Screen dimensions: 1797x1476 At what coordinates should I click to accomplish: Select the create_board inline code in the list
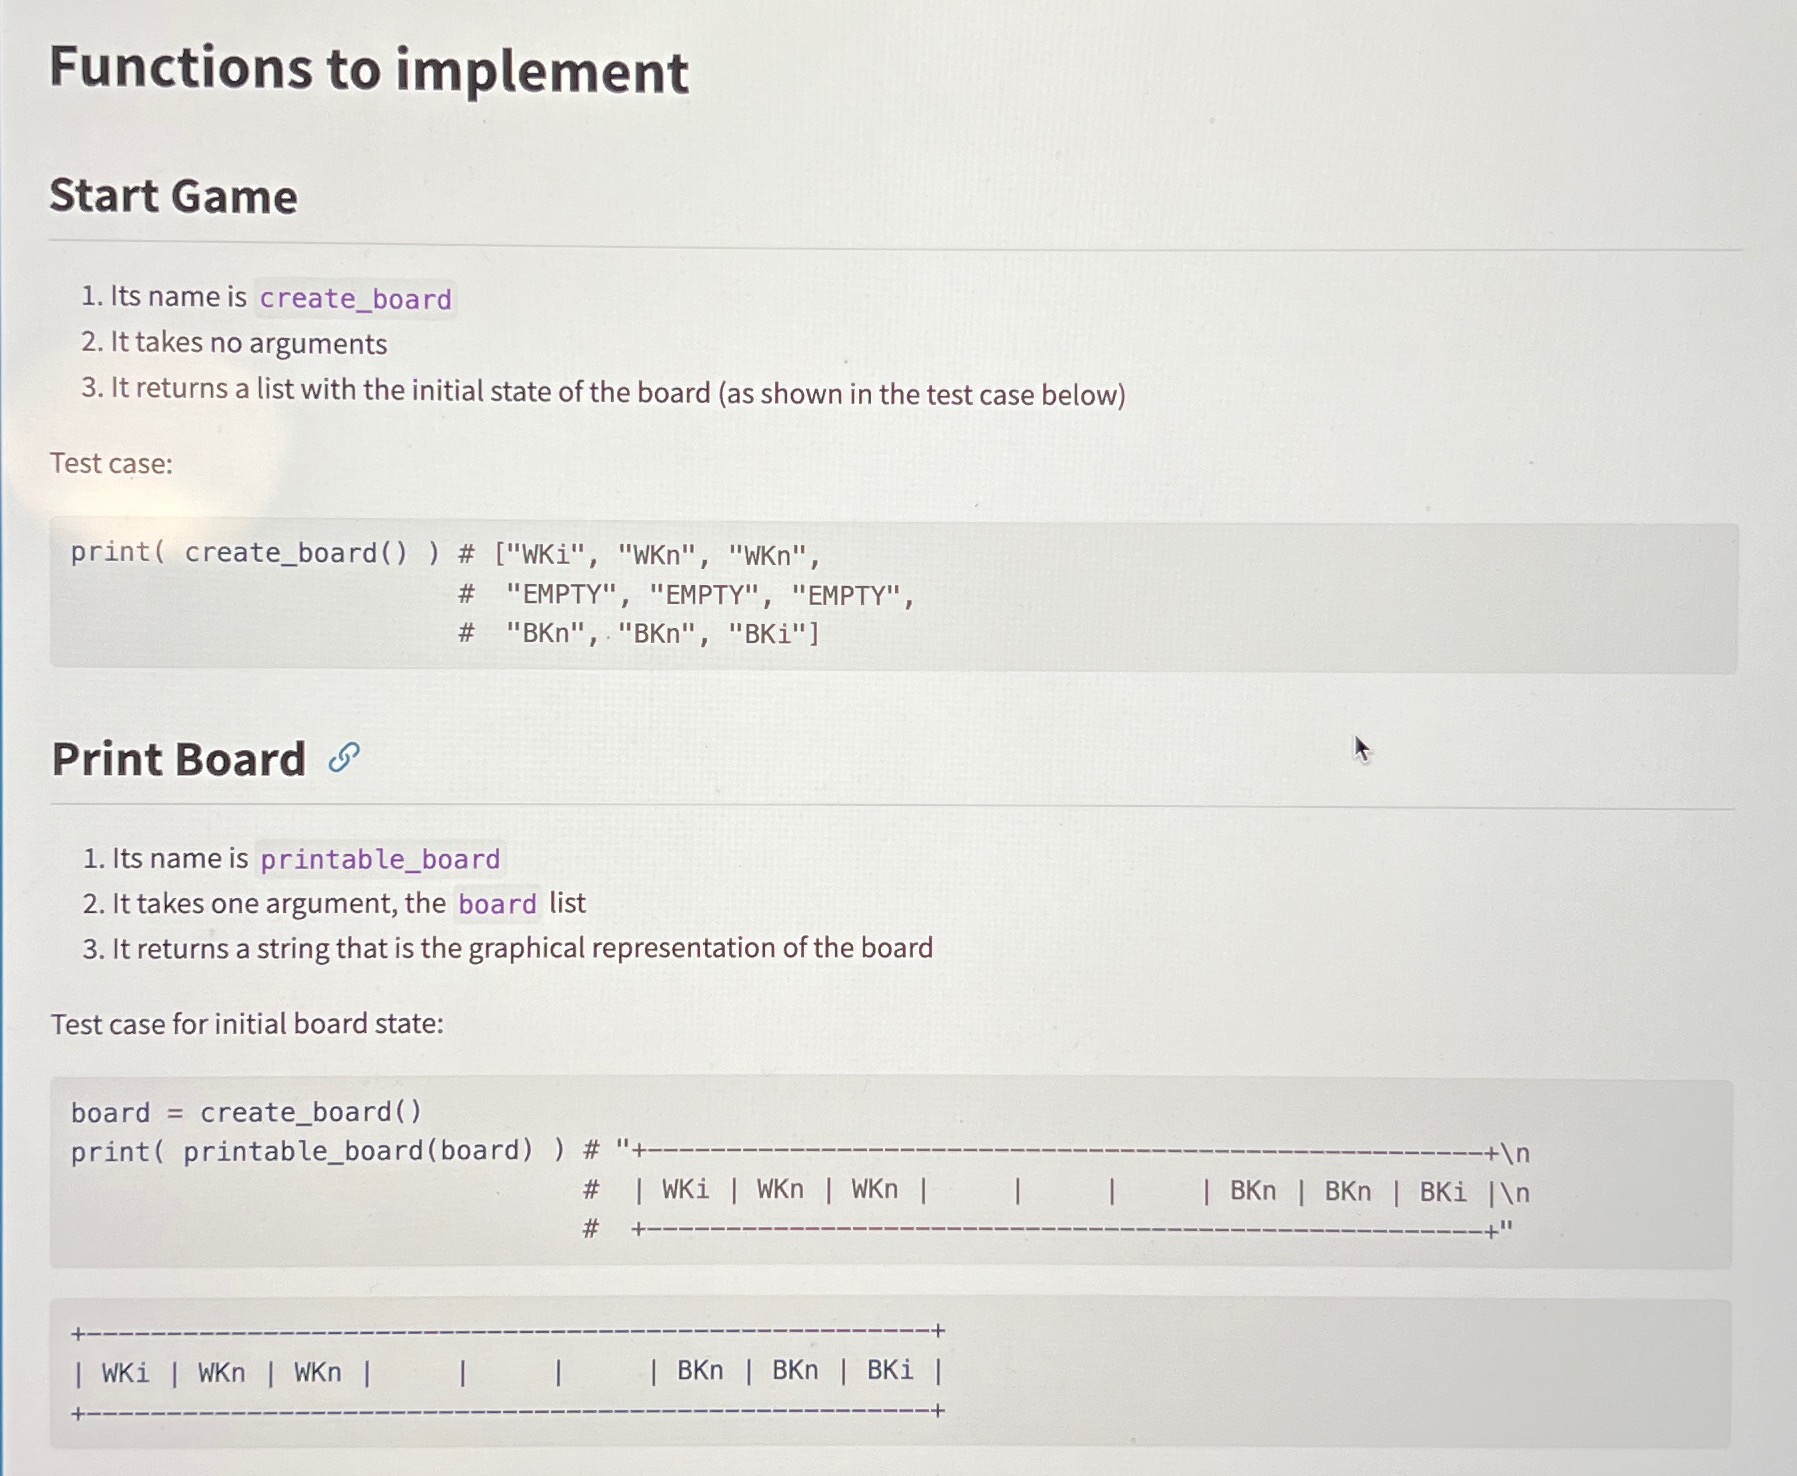[355, 298]
